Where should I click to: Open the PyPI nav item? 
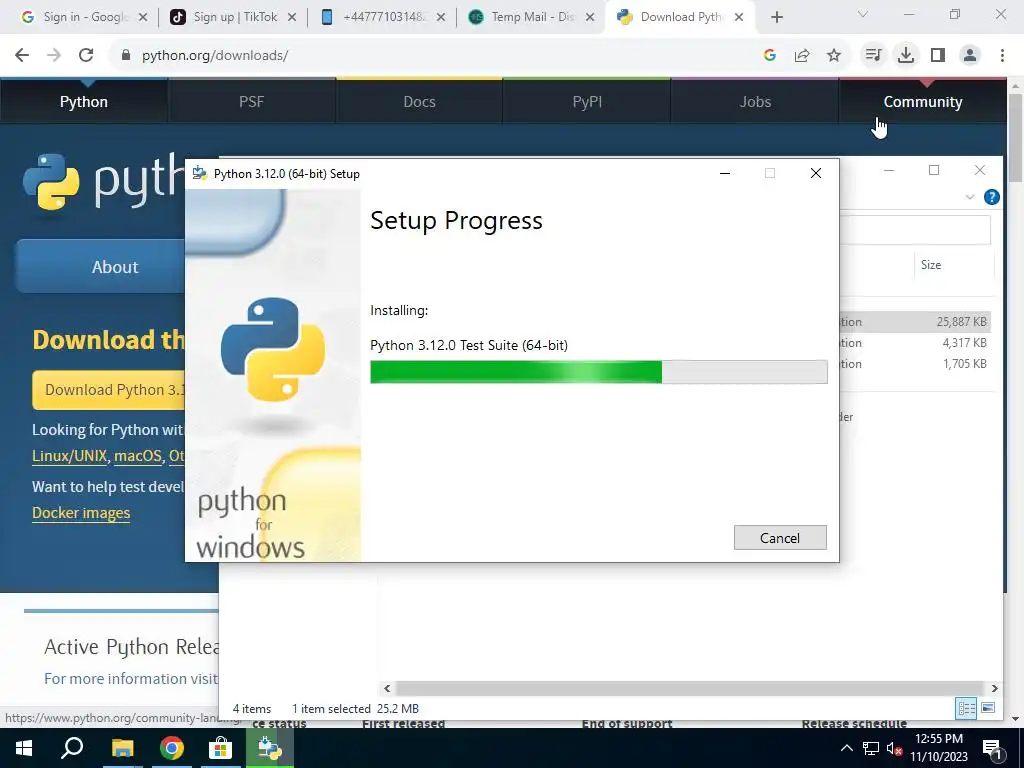click(587, 102)
